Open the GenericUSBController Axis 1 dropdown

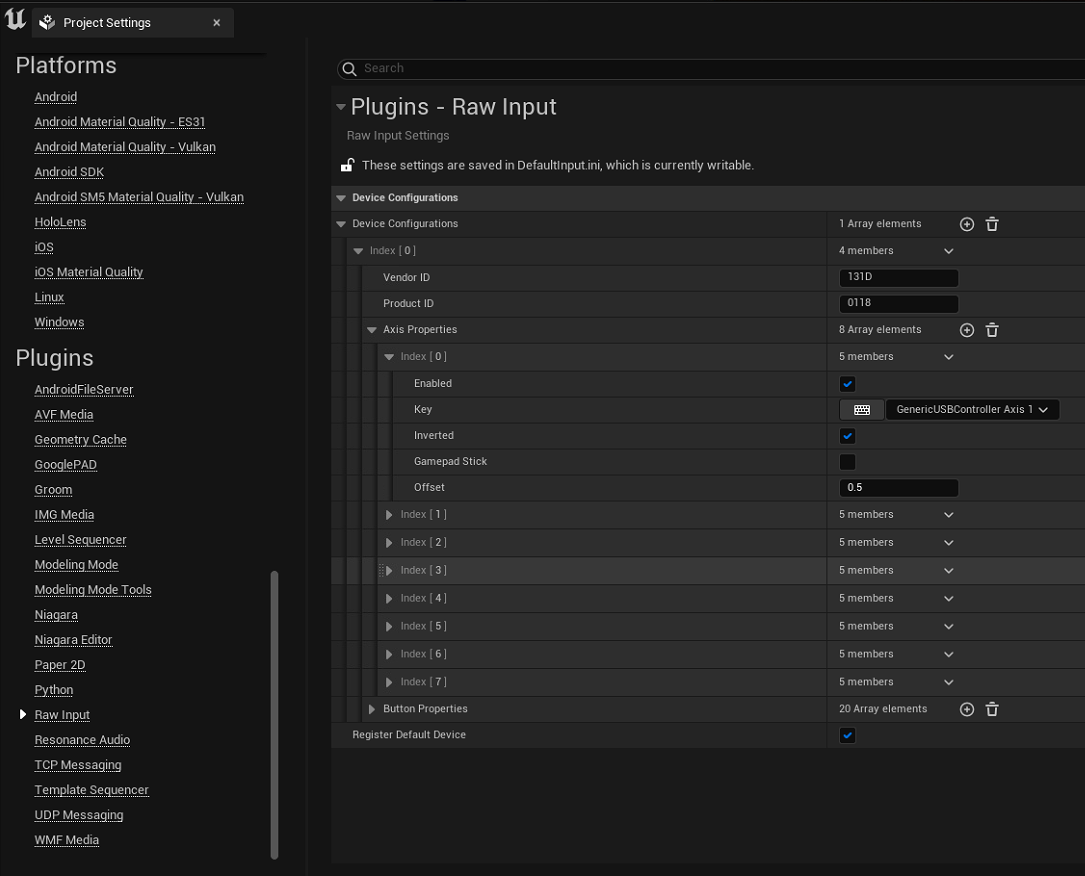(971, 410)
